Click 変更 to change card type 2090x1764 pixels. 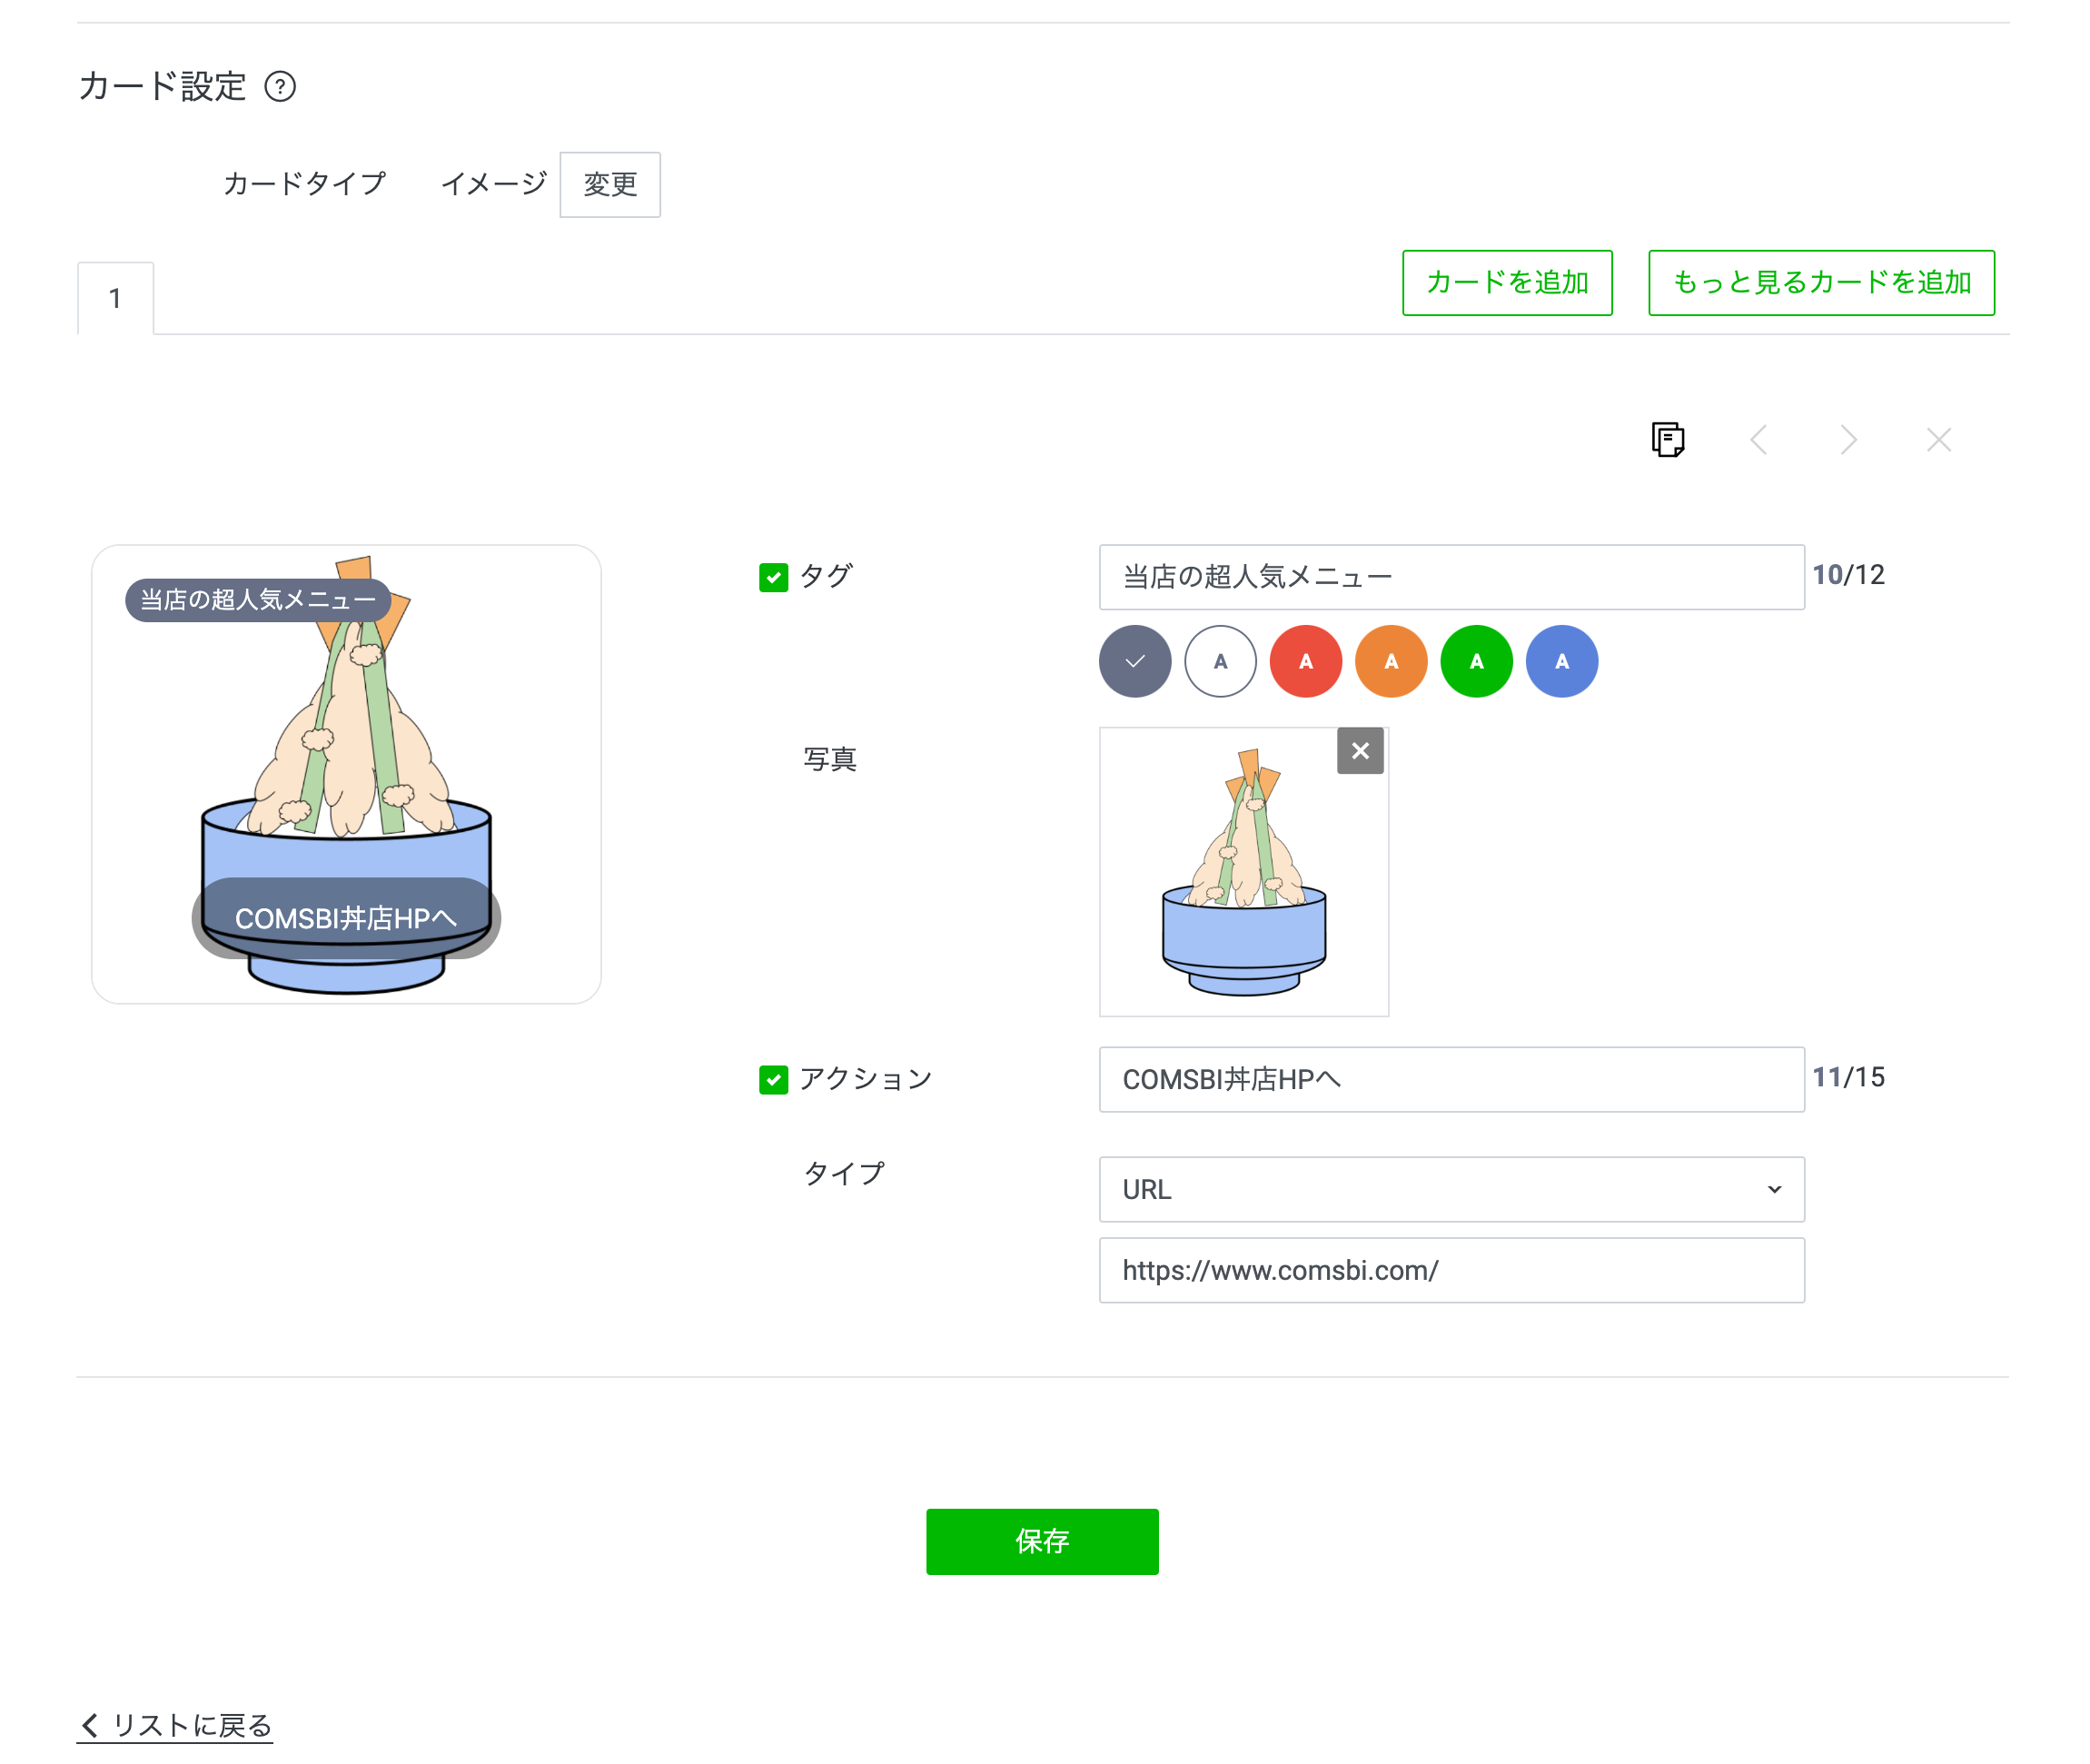(x=609, y=184)
